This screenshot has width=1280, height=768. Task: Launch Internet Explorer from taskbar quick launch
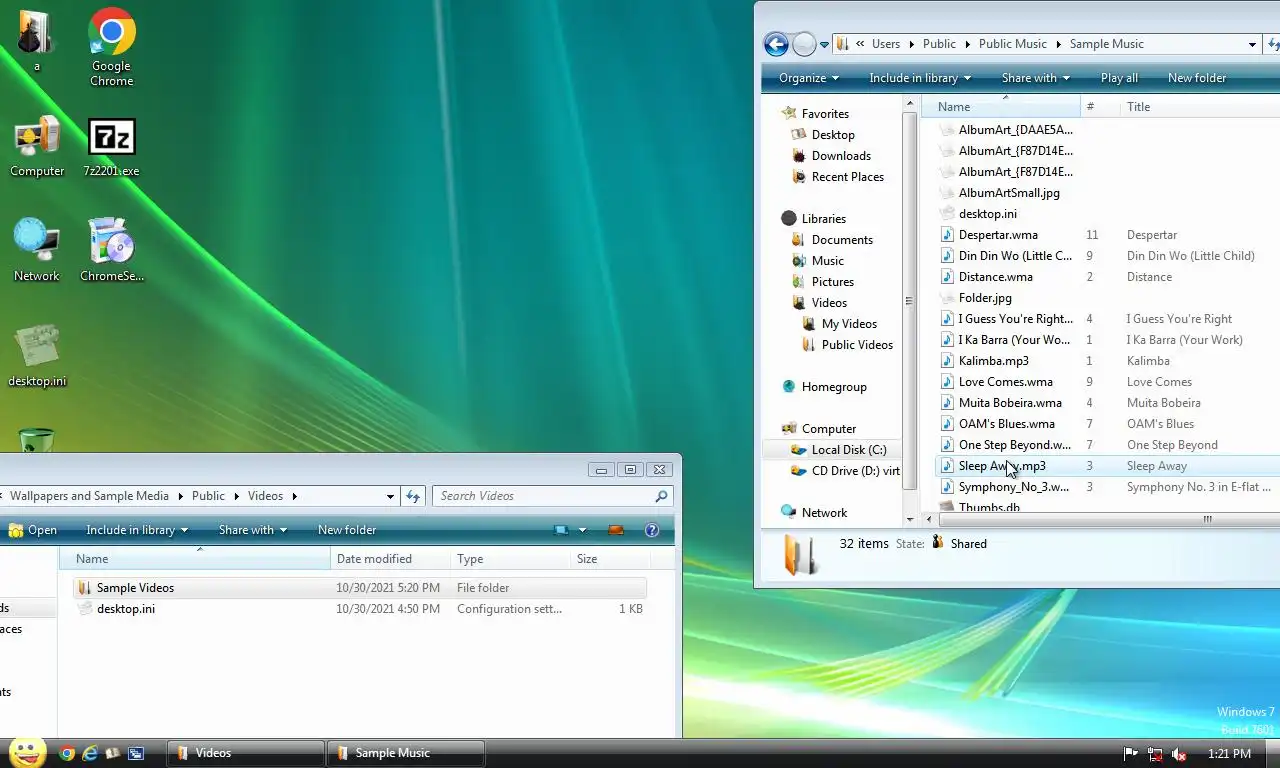(90, 753)
